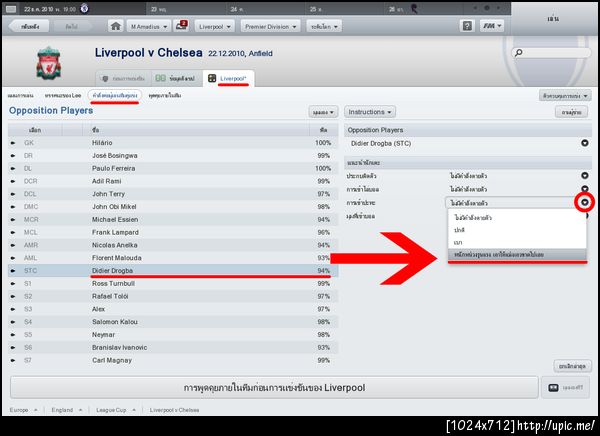Select the Didier Drogba row in players table

173,271
